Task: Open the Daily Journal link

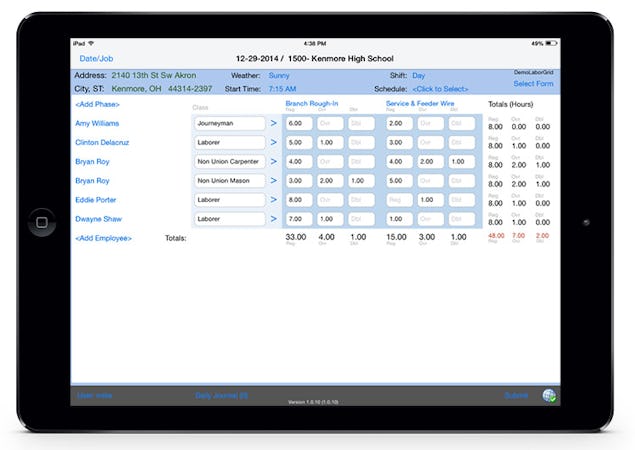Action: click(x=222, y=395)
